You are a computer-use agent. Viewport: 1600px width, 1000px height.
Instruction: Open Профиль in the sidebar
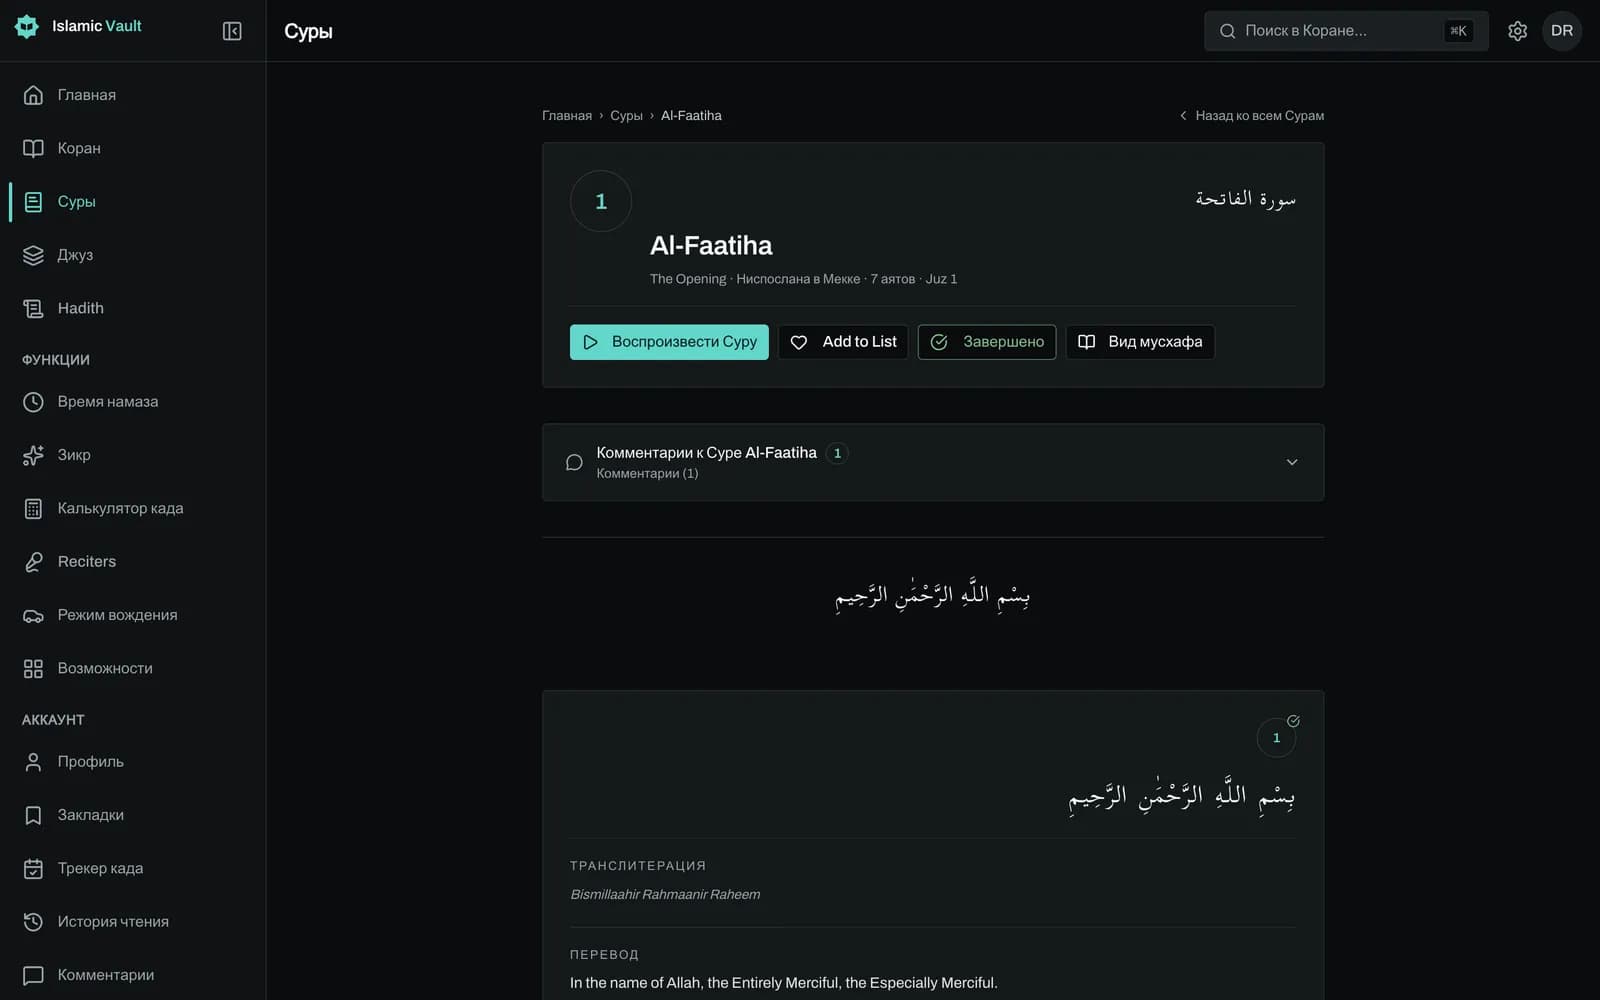133,762
